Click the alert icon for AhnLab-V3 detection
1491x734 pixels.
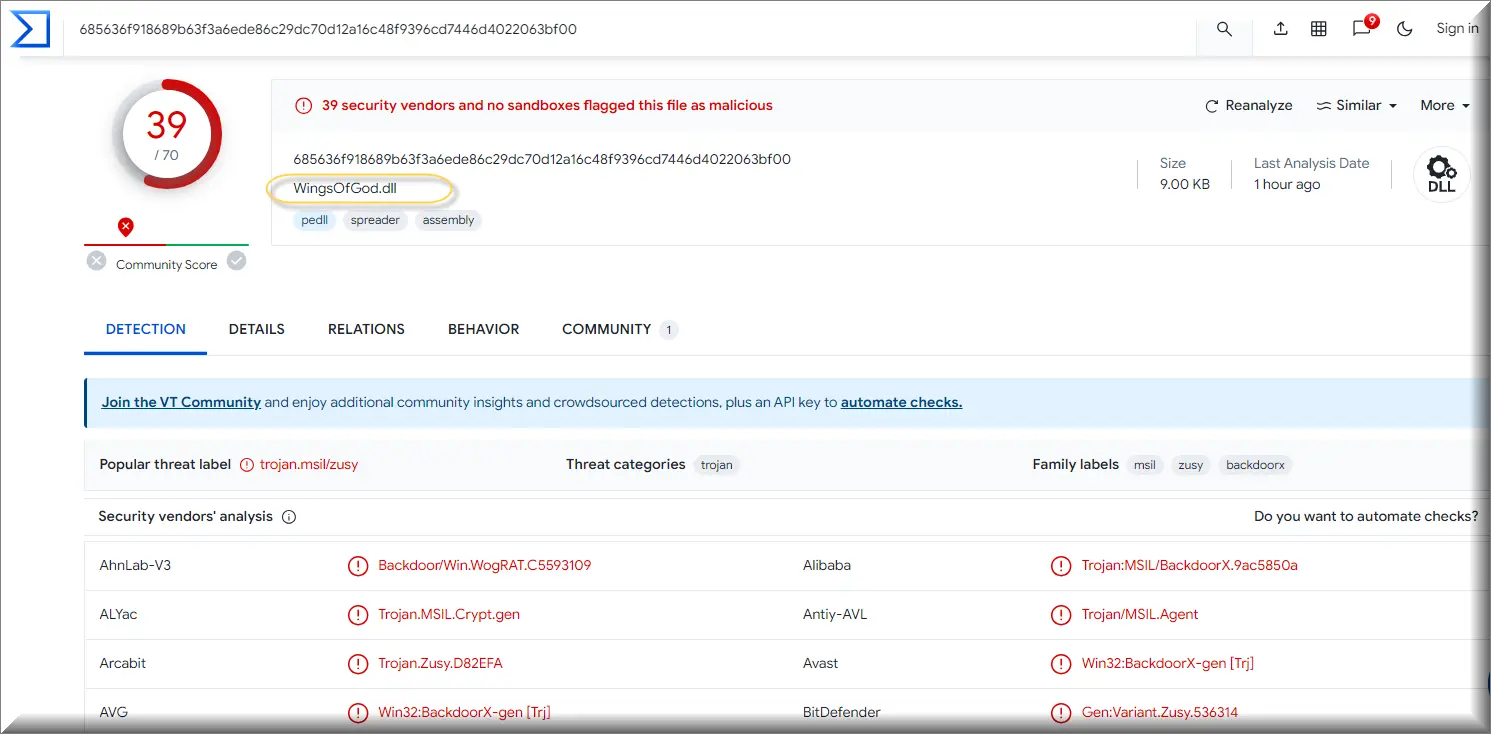pyautogui.click(x=357, y=566)
